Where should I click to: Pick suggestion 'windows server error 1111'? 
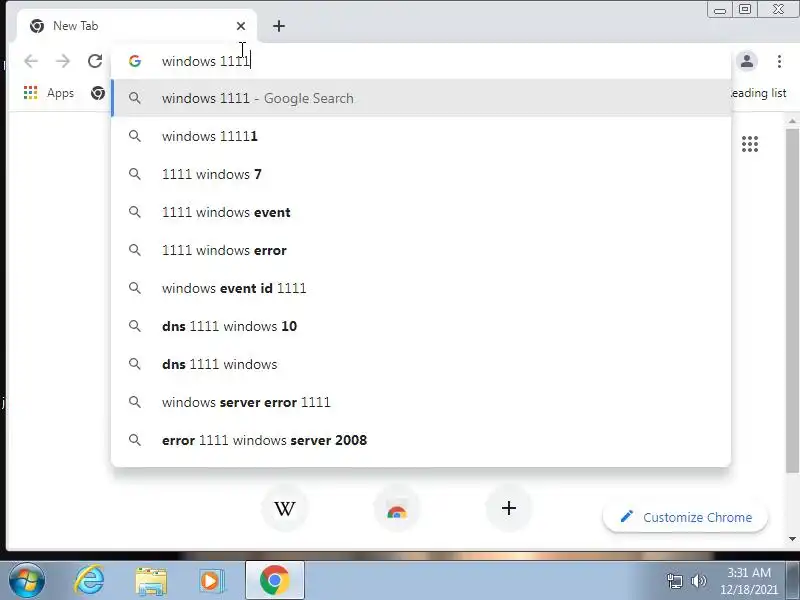coord(421,402)
